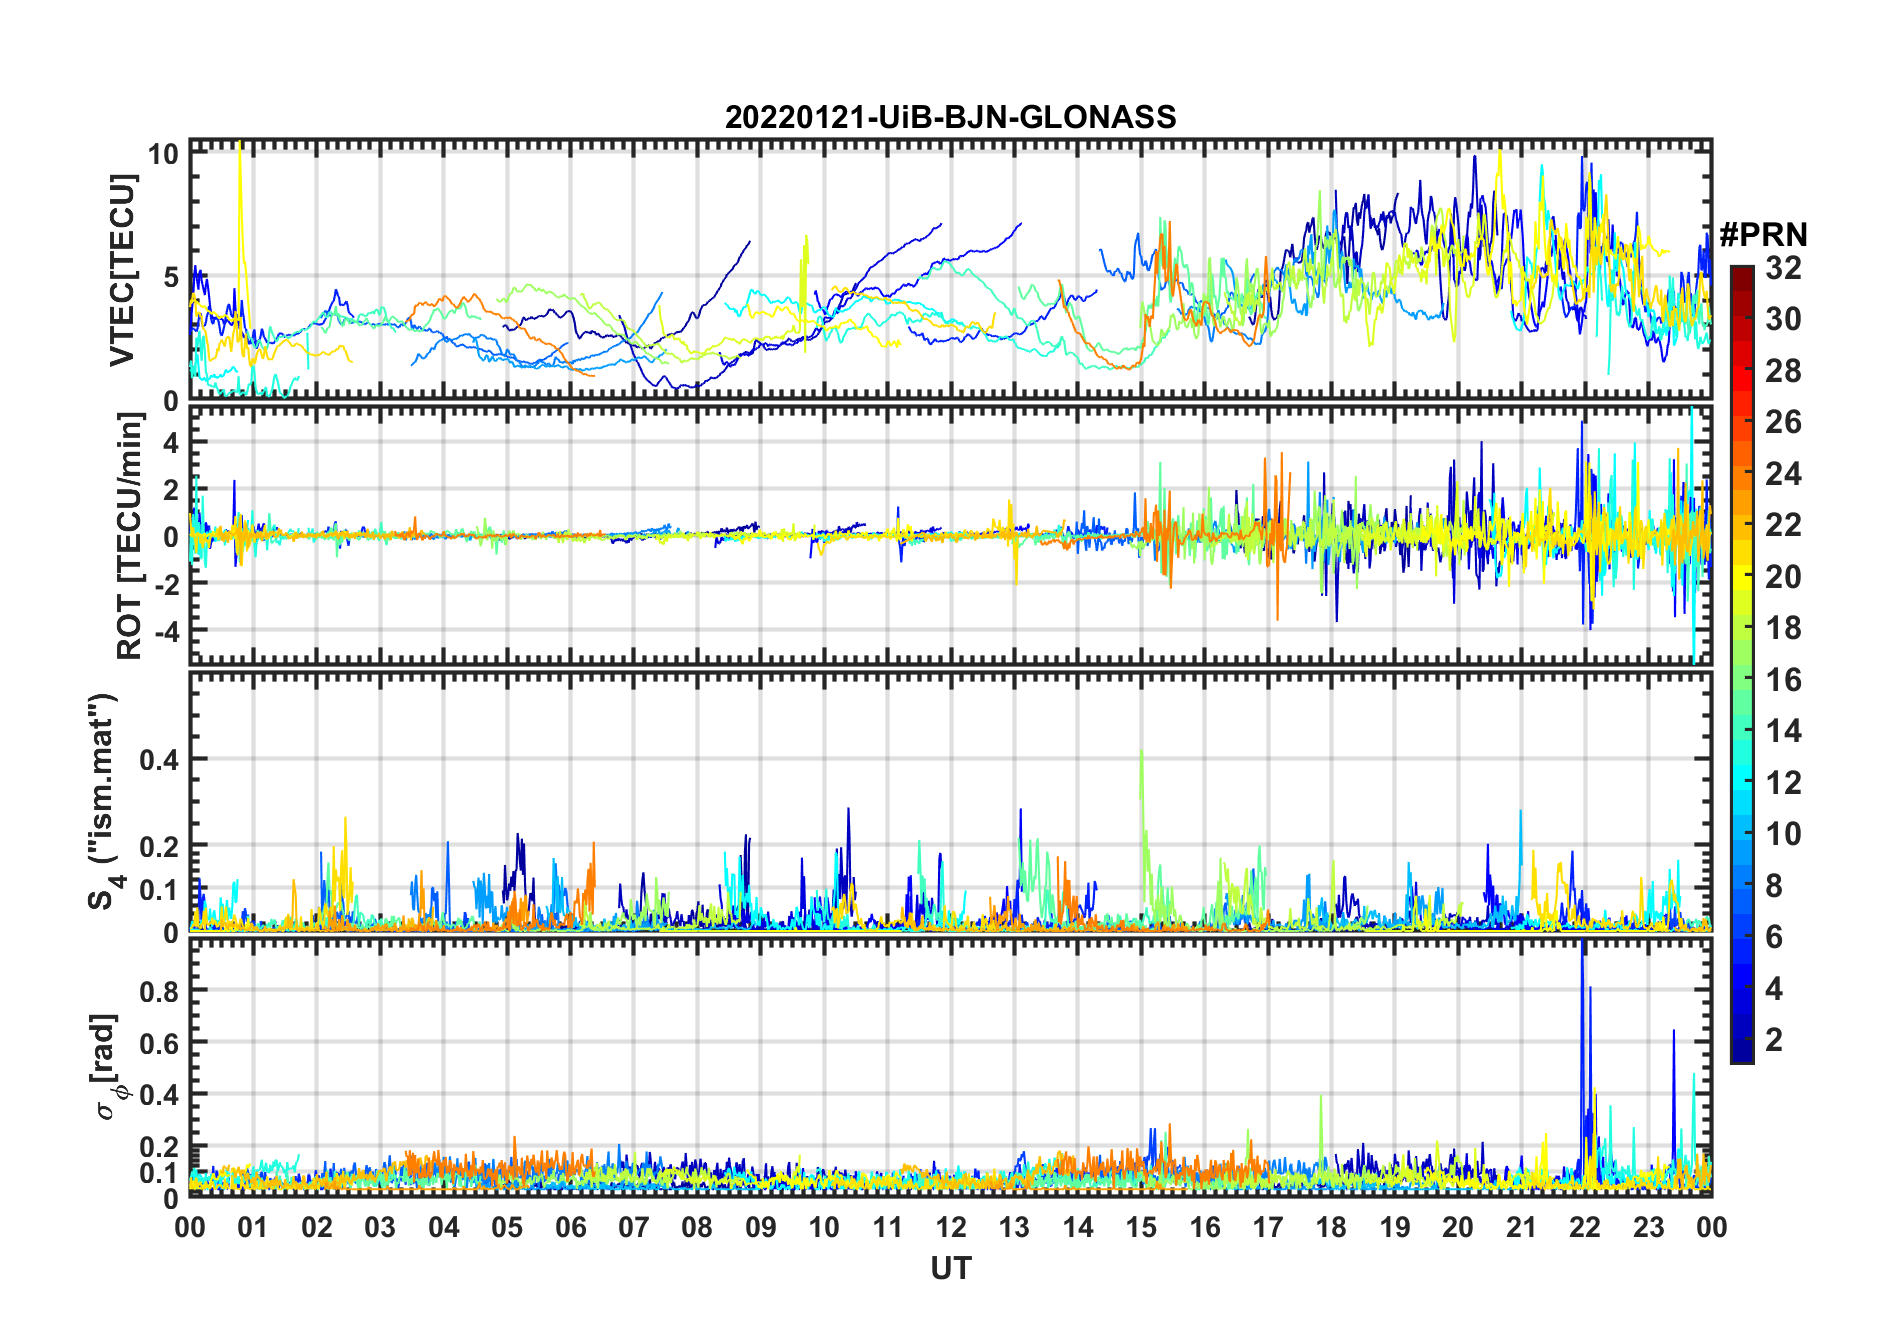1902x1330 pixels.
Task: Click the plot title 20220121-UiB-BJN-GLONASS
Action: click(950, 117)
